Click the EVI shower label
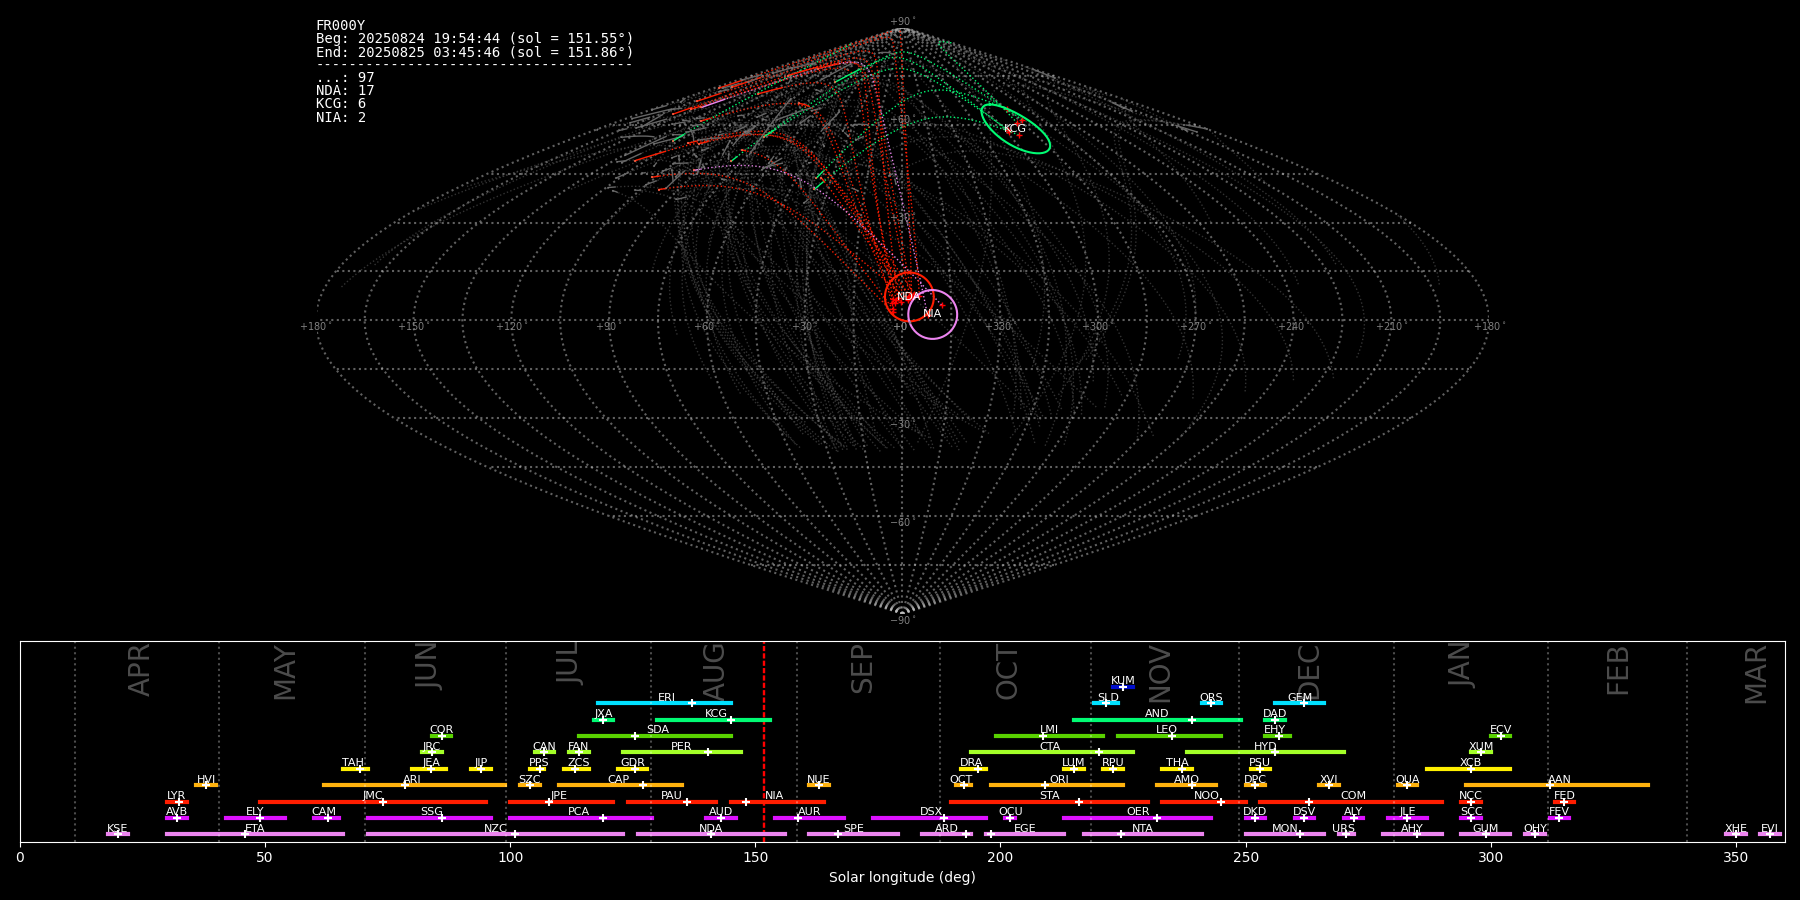Viewport: 1800px width, 900px height. click(x=1769, y=829)
